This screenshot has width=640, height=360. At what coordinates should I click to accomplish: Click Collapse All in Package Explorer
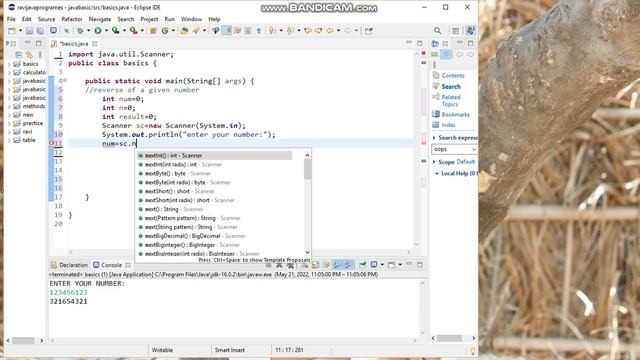point(18,54)
